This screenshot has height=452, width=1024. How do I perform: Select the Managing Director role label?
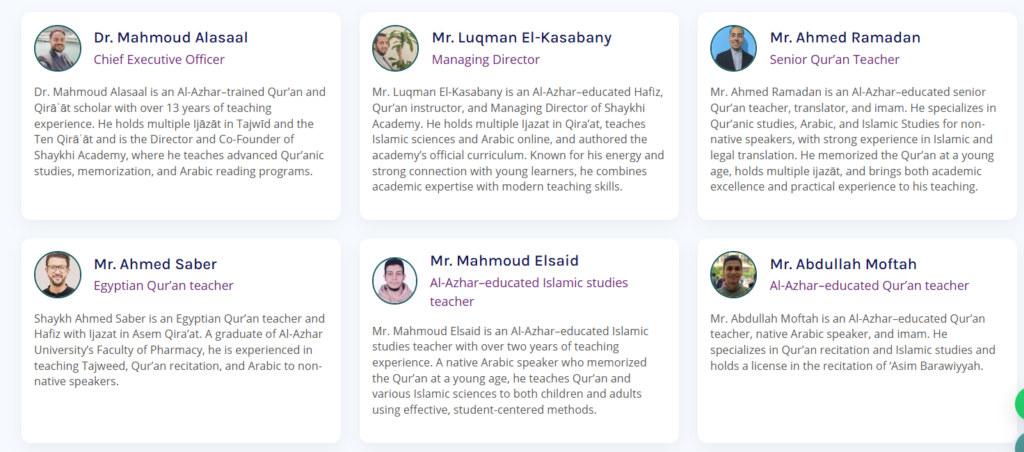coord(485,60)
